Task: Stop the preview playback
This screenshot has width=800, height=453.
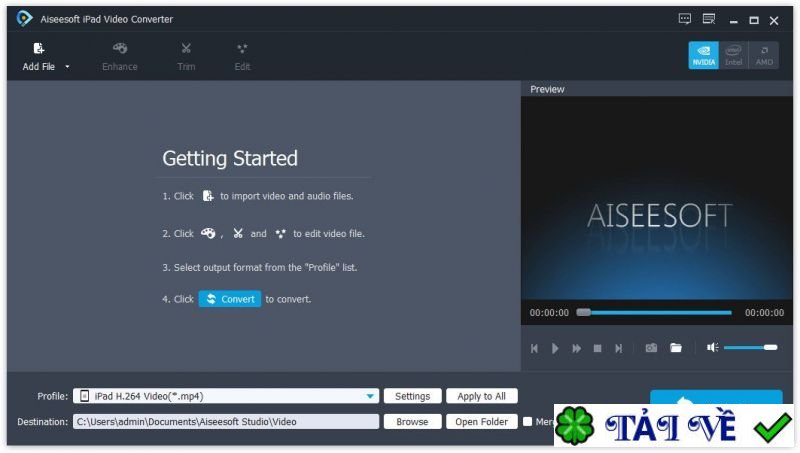Action: [597, 348]
